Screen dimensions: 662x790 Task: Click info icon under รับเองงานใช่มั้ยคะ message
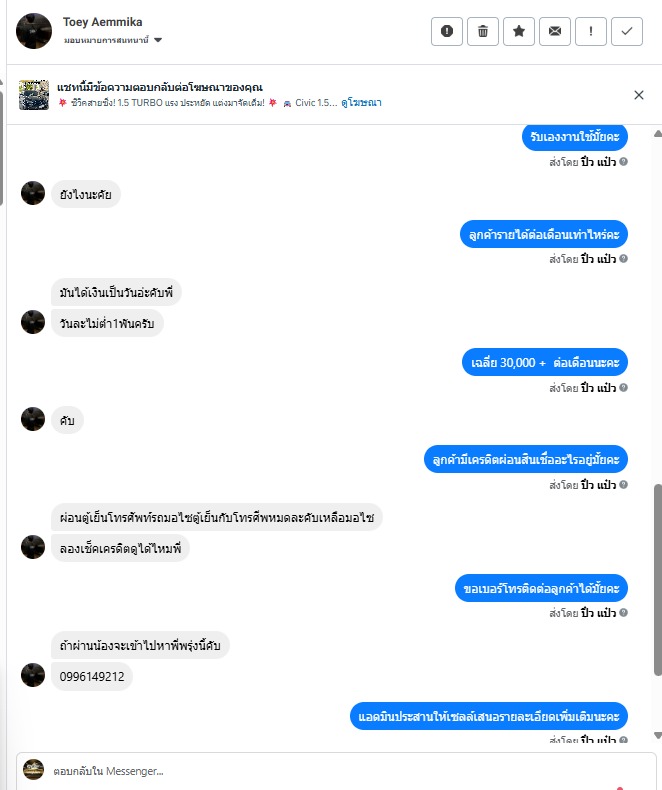coord(623,162)
